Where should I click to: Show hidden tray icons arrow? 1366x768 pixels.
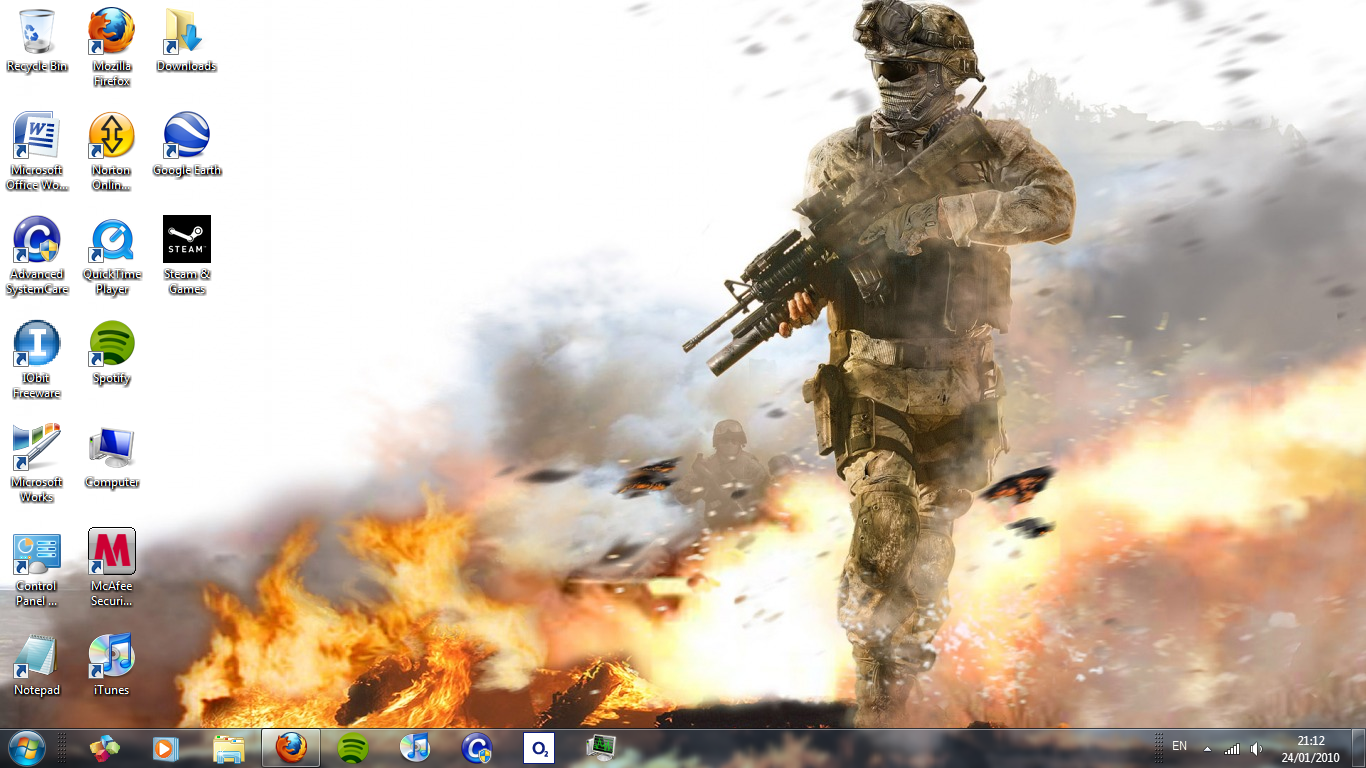click(x=1207, y=749)
